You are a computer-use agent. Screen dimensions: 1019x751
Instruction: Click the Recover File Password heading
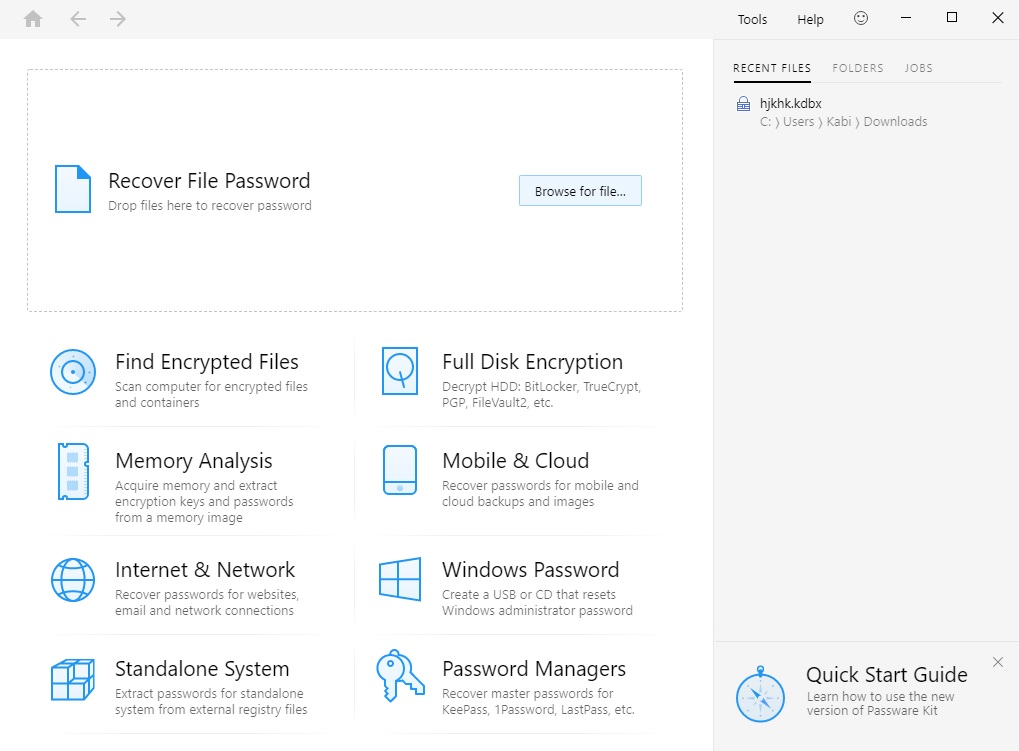pos(209,181)
